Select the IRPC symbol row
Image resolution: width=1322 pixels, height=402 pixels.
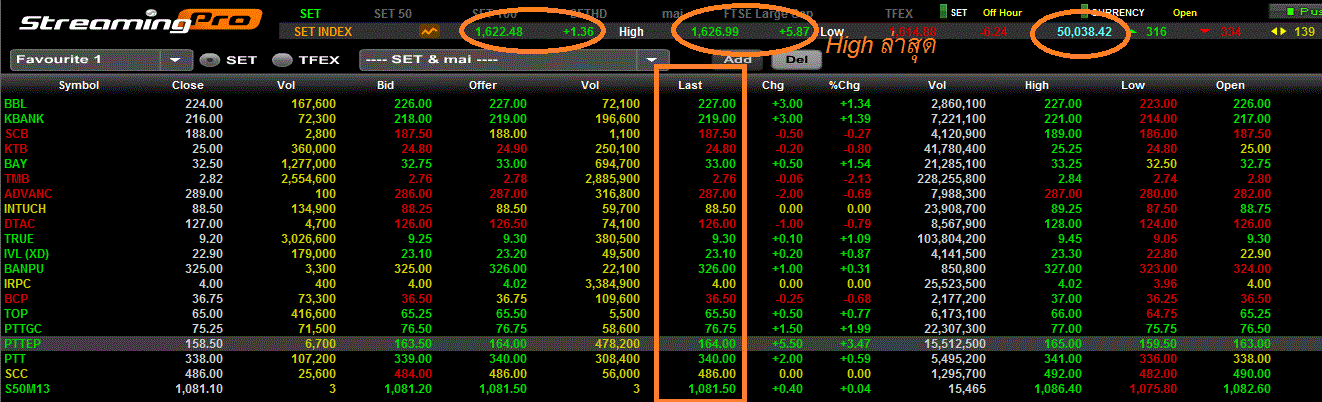pos(661,283)
